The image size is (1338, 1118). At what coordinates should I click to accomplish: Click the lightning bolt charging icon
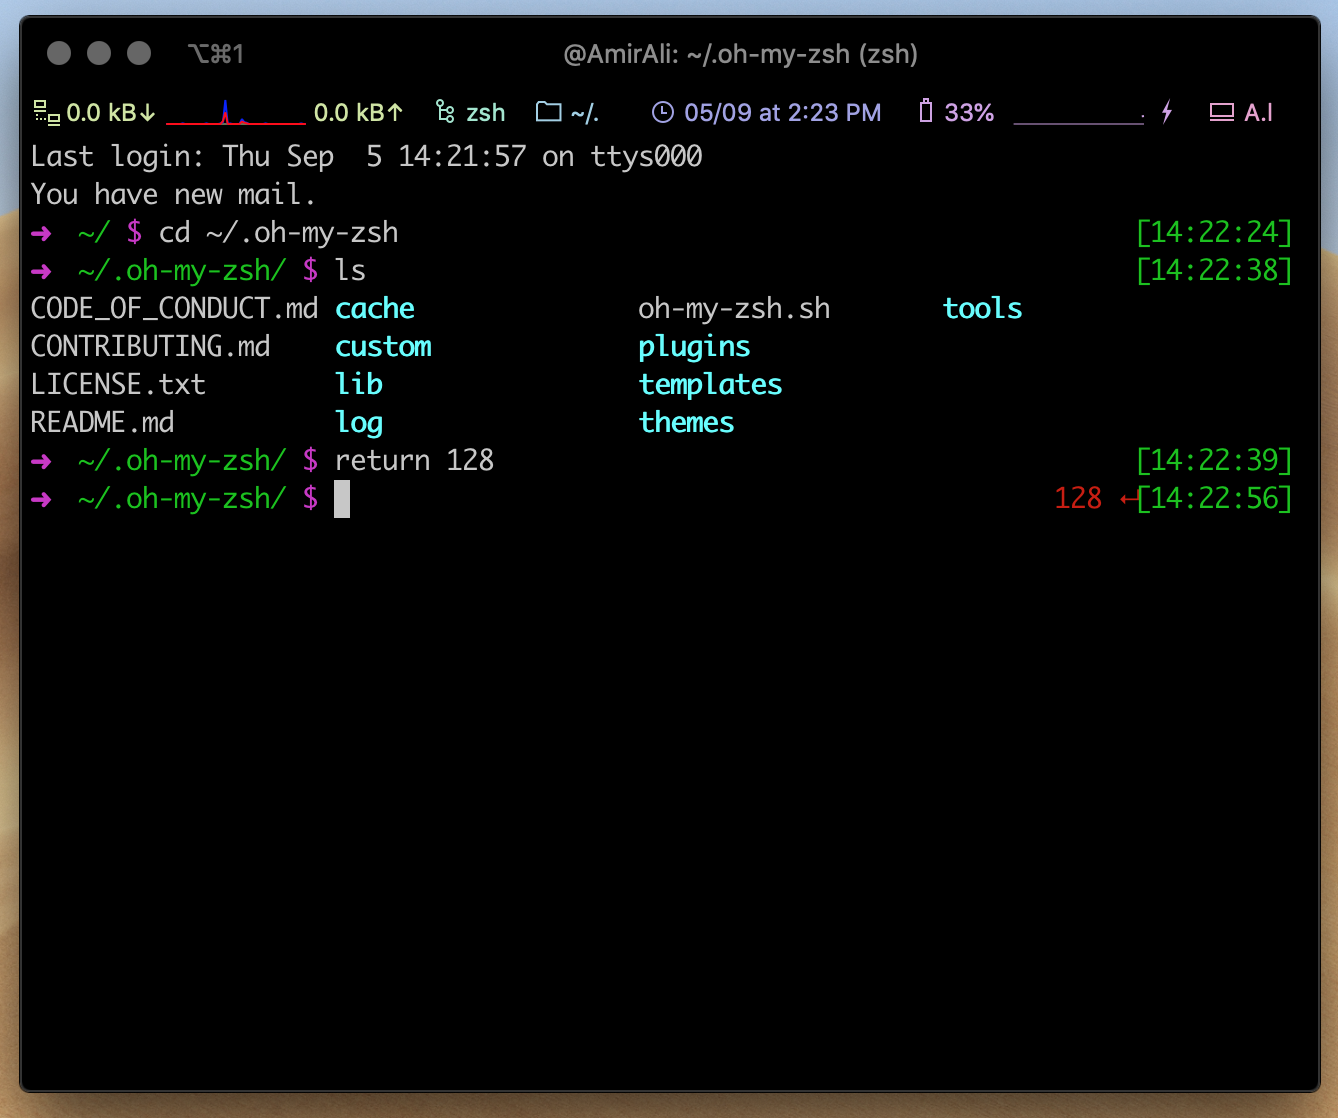1166,112
